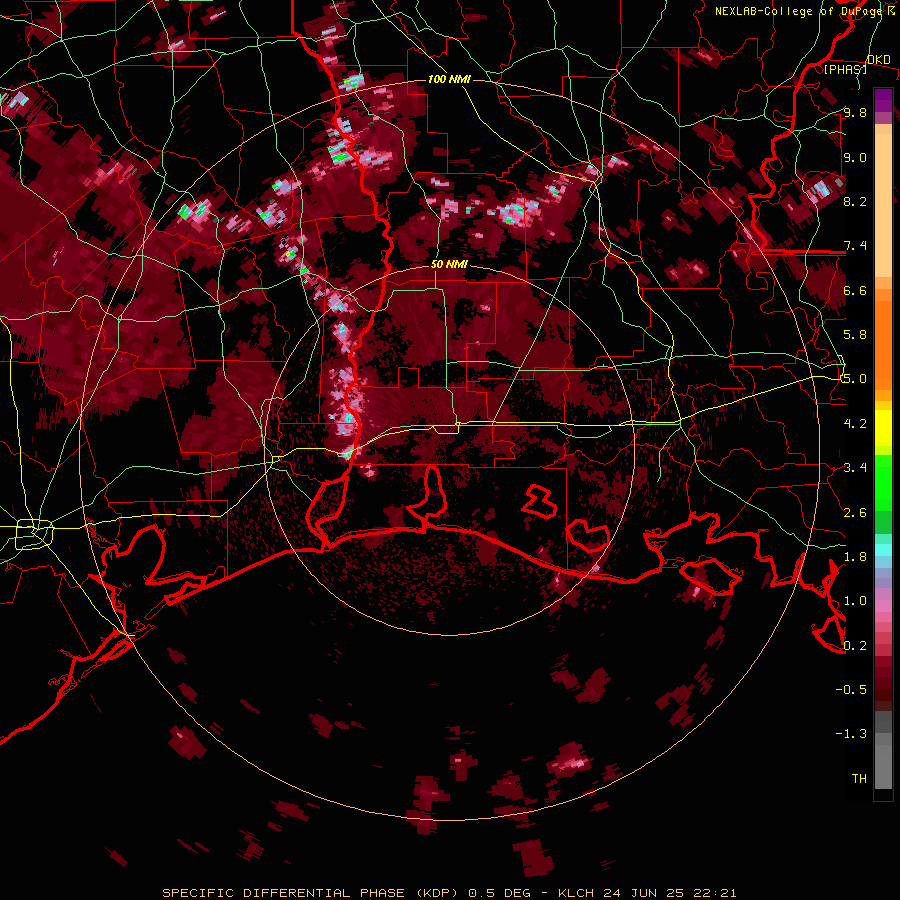Click the 0.2 value on the color scale
The image size is (900, 900).
tap(855, 646)
